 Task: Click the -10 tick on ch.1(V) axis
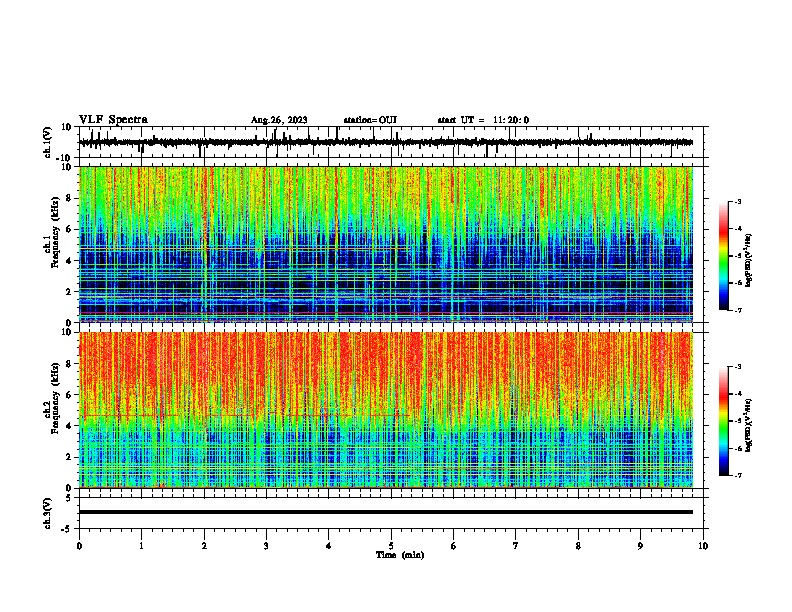[x=64, y=158]
